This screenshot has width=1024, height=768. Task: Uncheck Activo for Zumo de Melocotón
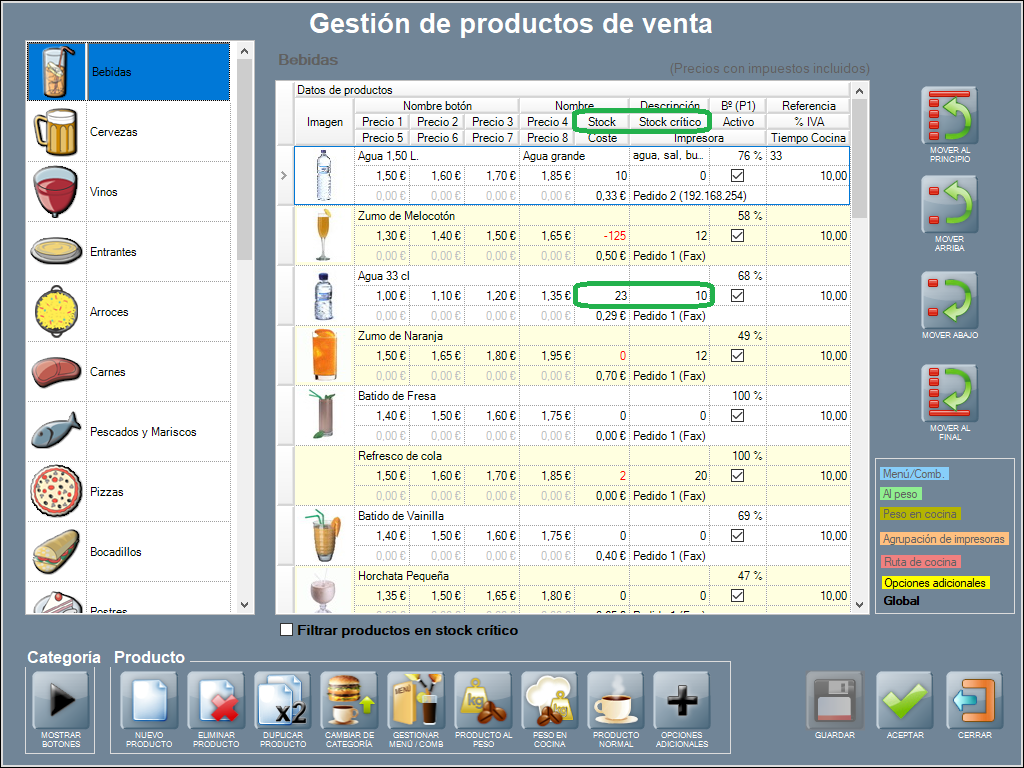coord(738,236)
